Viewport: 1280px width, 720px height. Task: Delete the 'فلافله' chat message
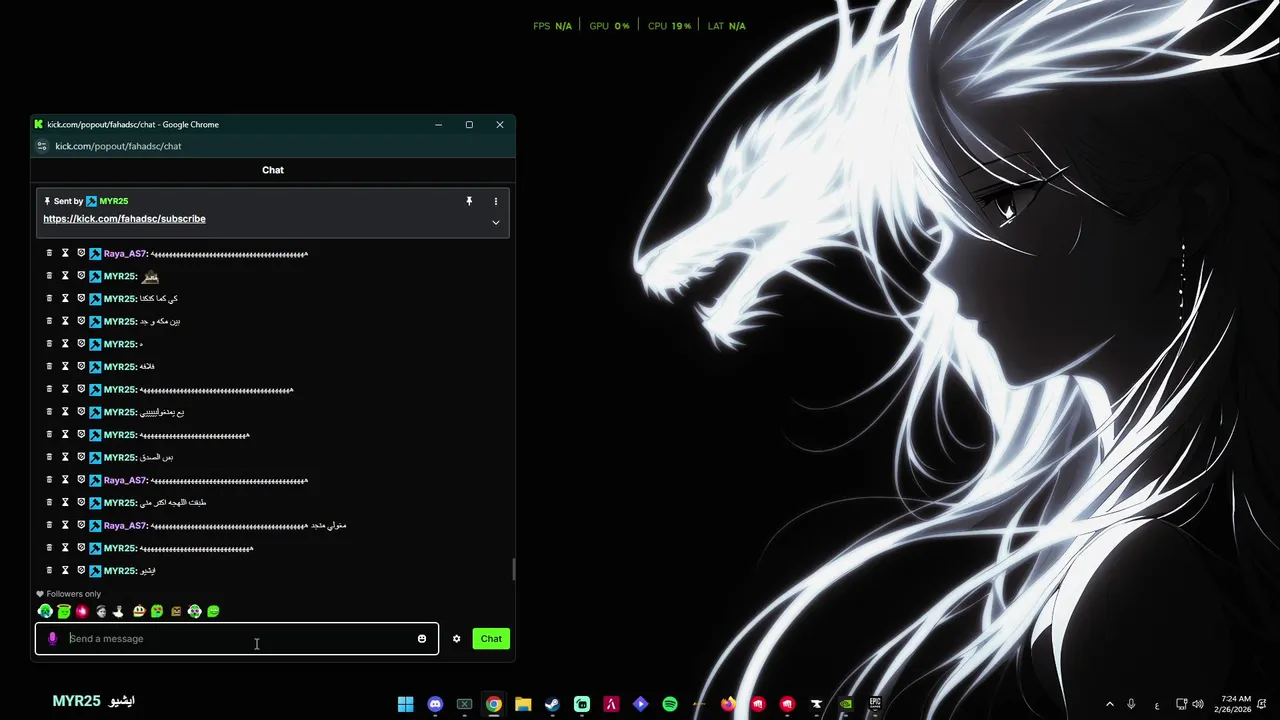pos(49,366)
